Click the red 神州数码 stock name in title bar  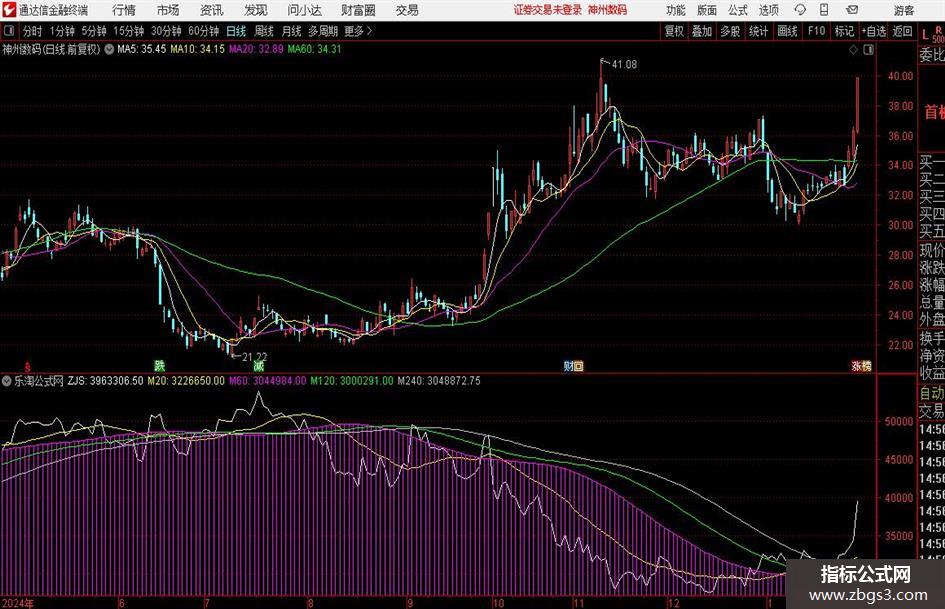[607, 10]
